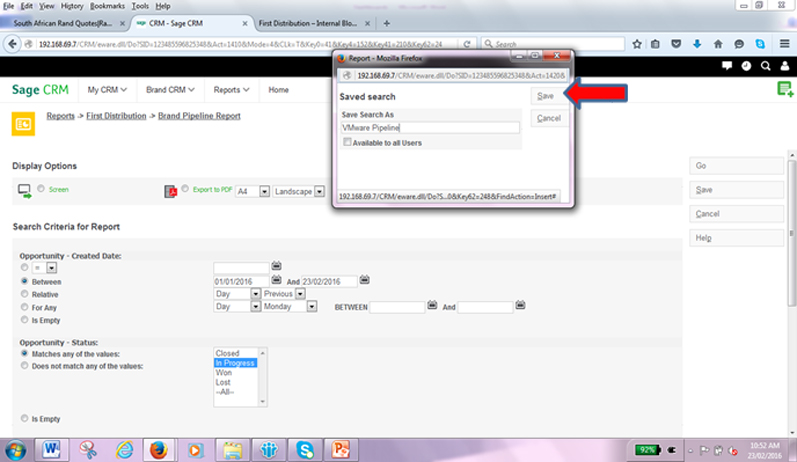Screen dimensions: 797x462
Task: Select Between created date radio option
Action: pos(24,281)
